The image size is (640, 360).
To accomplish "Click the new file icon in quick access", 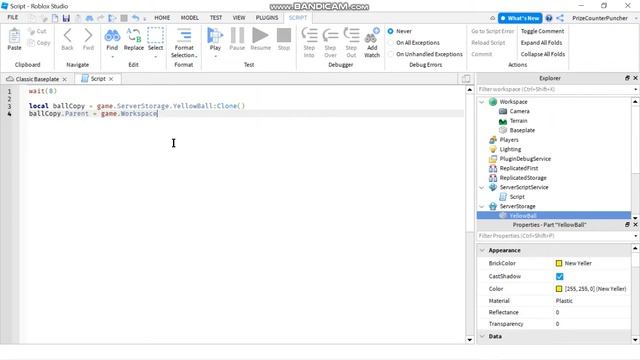I will tap(55, 18).
